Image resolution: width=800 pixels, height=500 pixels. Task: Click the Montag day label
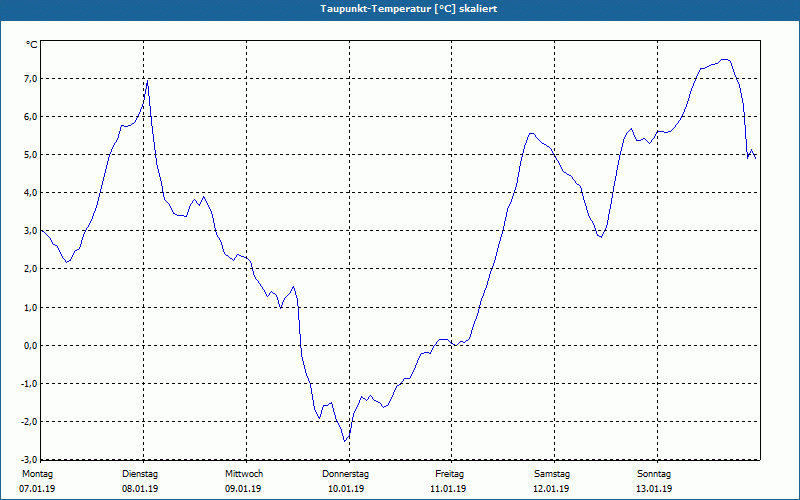coord(37,474)
